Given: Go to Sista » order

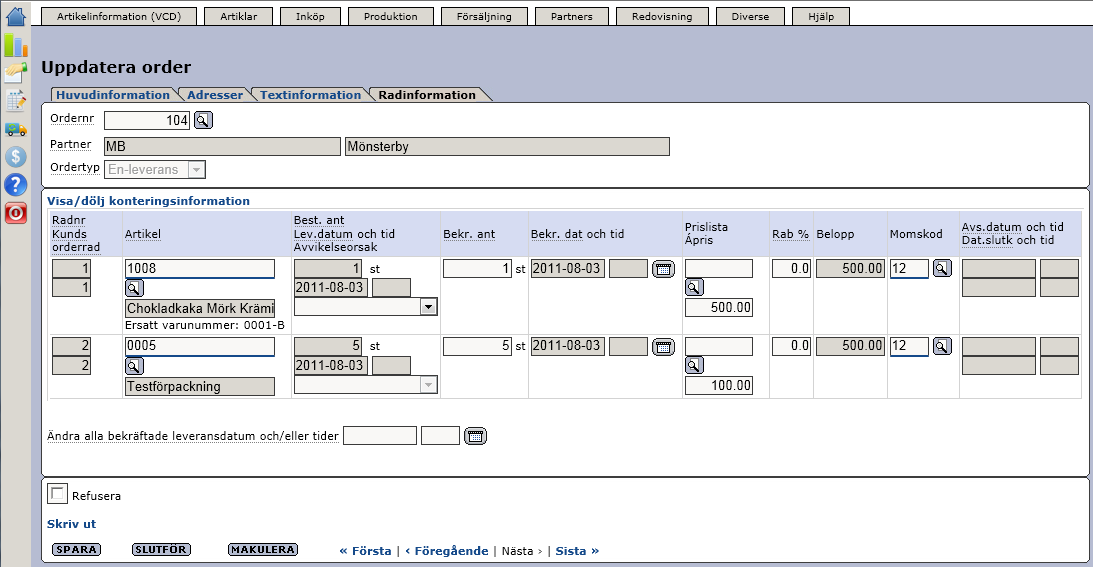Looking at the screenshot, I should (577, 551).
